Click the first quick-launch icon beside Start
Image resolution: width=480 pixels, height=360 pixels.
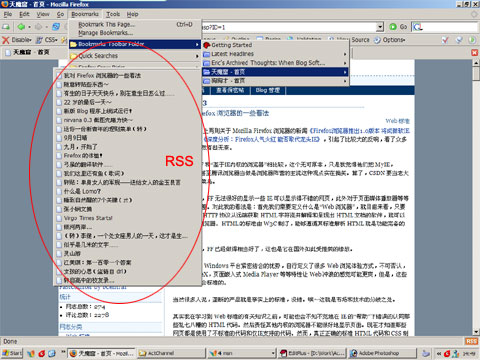(x=31, y=353)
